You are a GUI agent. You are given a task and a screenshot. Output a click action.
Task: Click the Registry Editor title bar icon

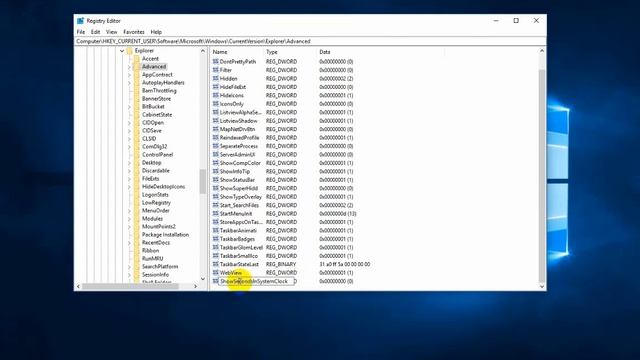tap(80, 21)
